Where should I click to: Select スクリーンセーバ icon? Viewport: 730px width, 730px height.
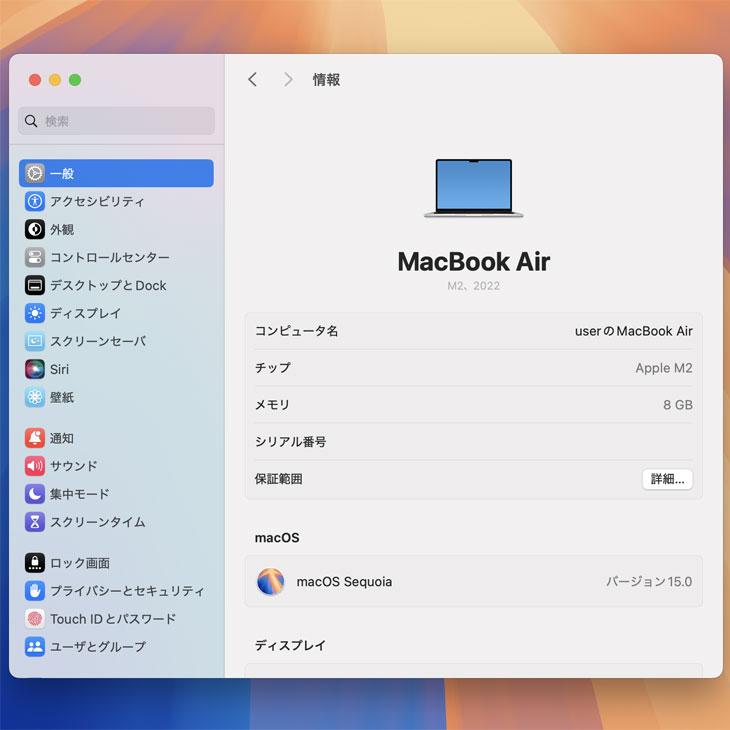point(35,341)
